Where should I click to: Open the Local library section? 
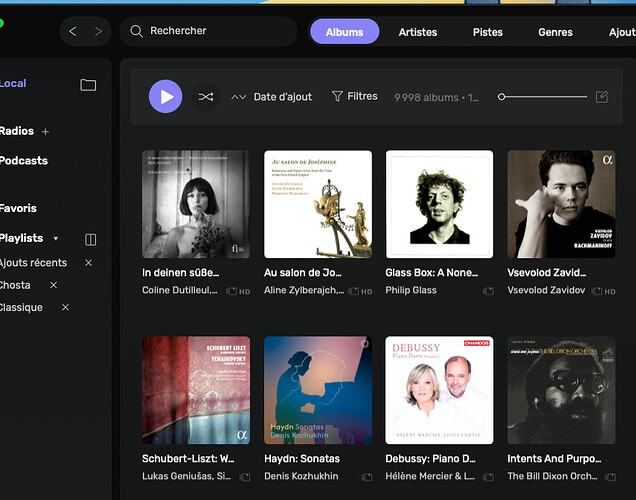coord(13,83)
